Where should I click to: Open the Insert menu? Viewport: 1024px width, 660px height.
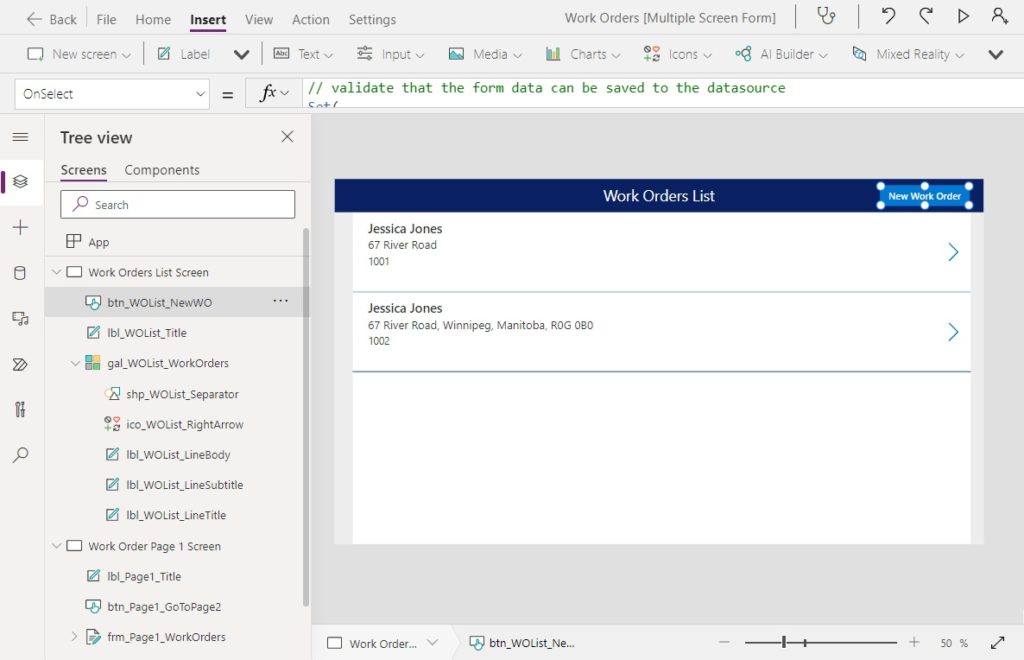point(207,18)
